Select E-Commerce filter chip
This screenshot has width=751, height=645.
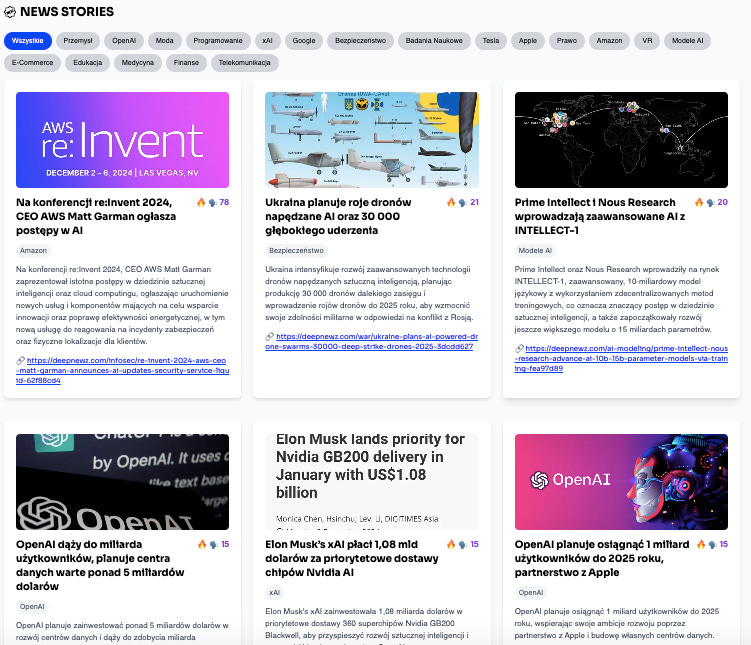coord(32,63)
